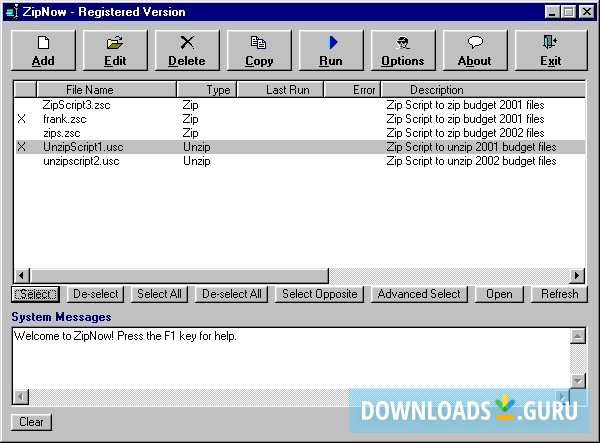Click the messages scroll down arrow

point(578,381)
